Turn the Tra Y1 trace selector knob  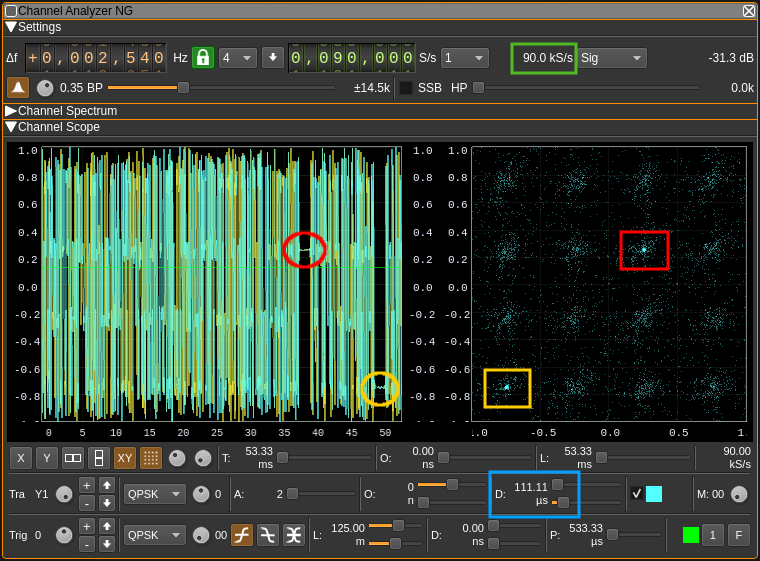click(x=64, y=494)
